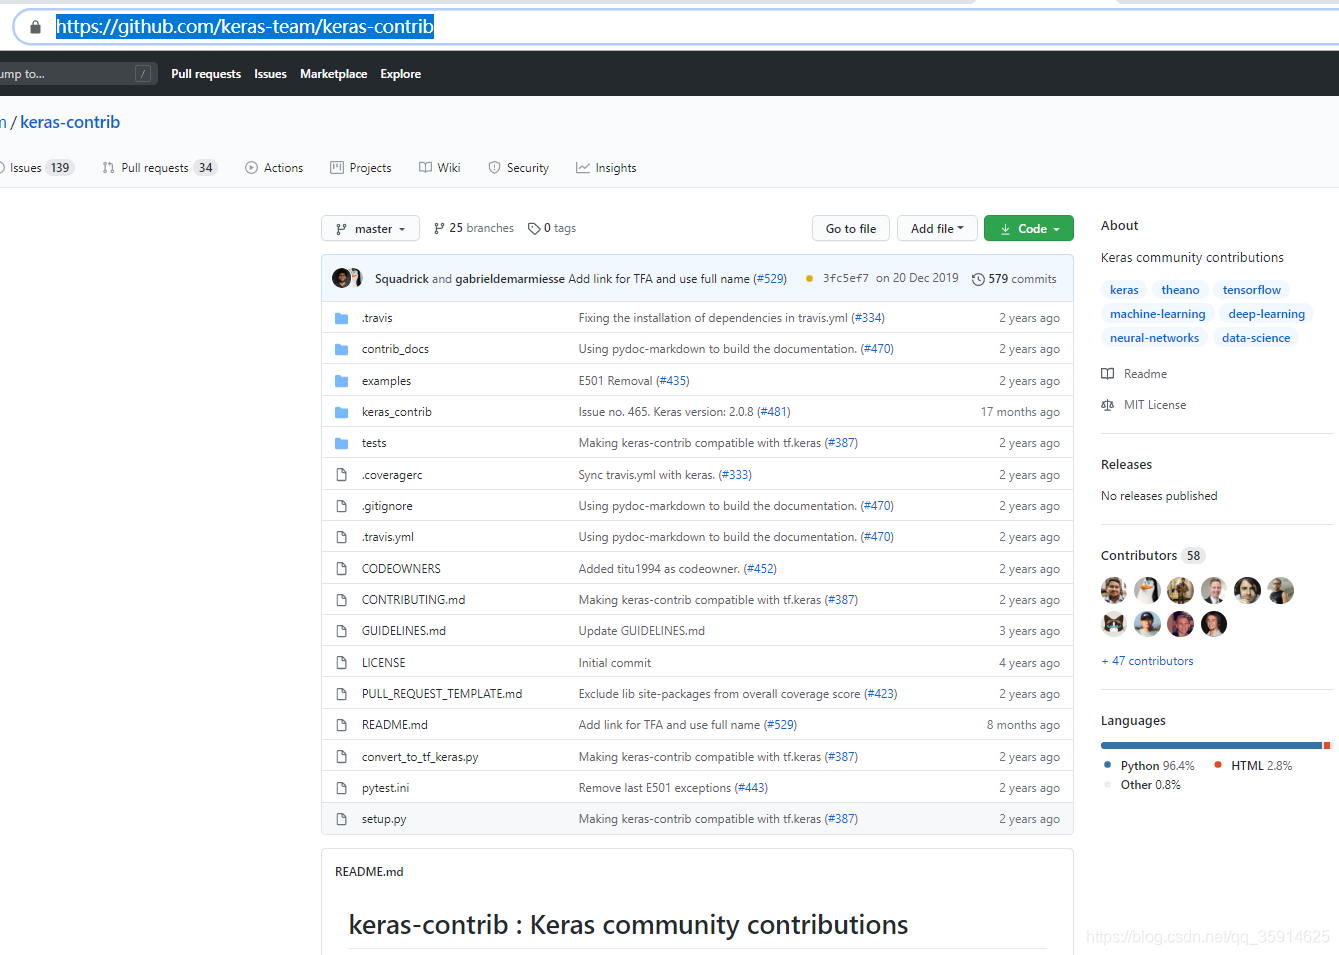Click the data-science topic tag

point(1256,338)
